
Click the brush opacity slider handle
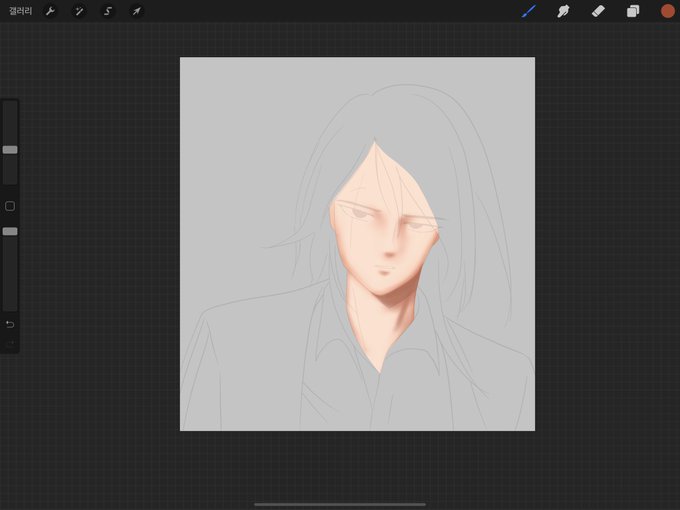pos(10,232)
